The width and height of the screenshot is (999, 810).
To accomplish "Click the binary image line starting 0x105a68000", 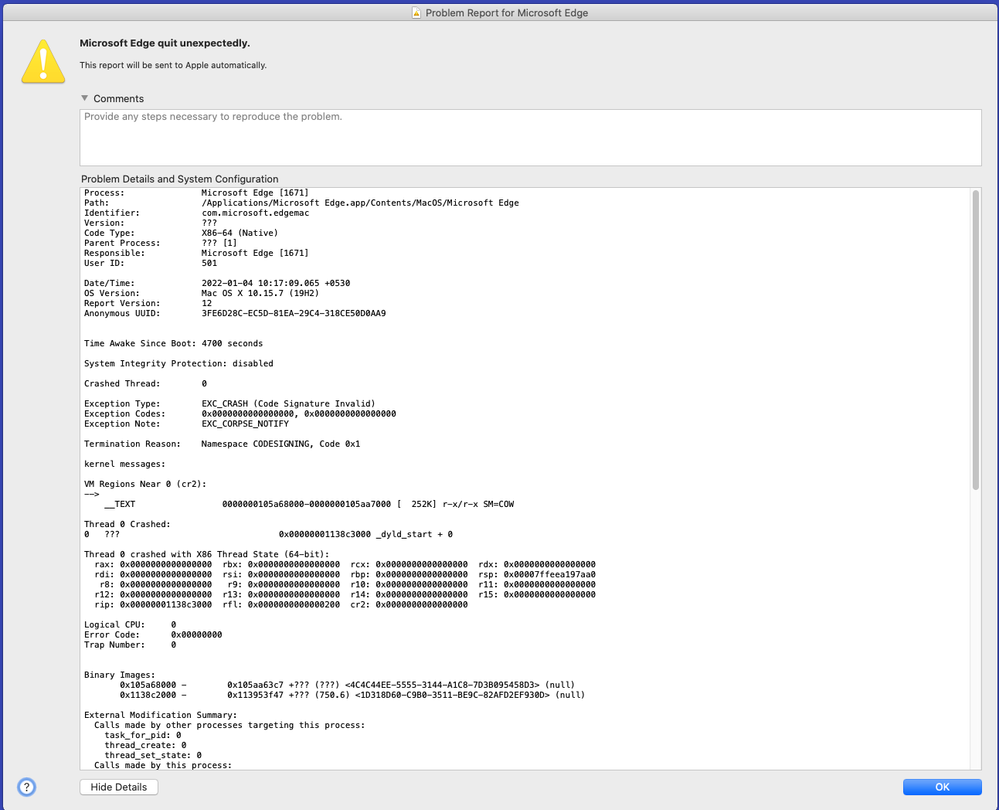I will tap(347, 685).
